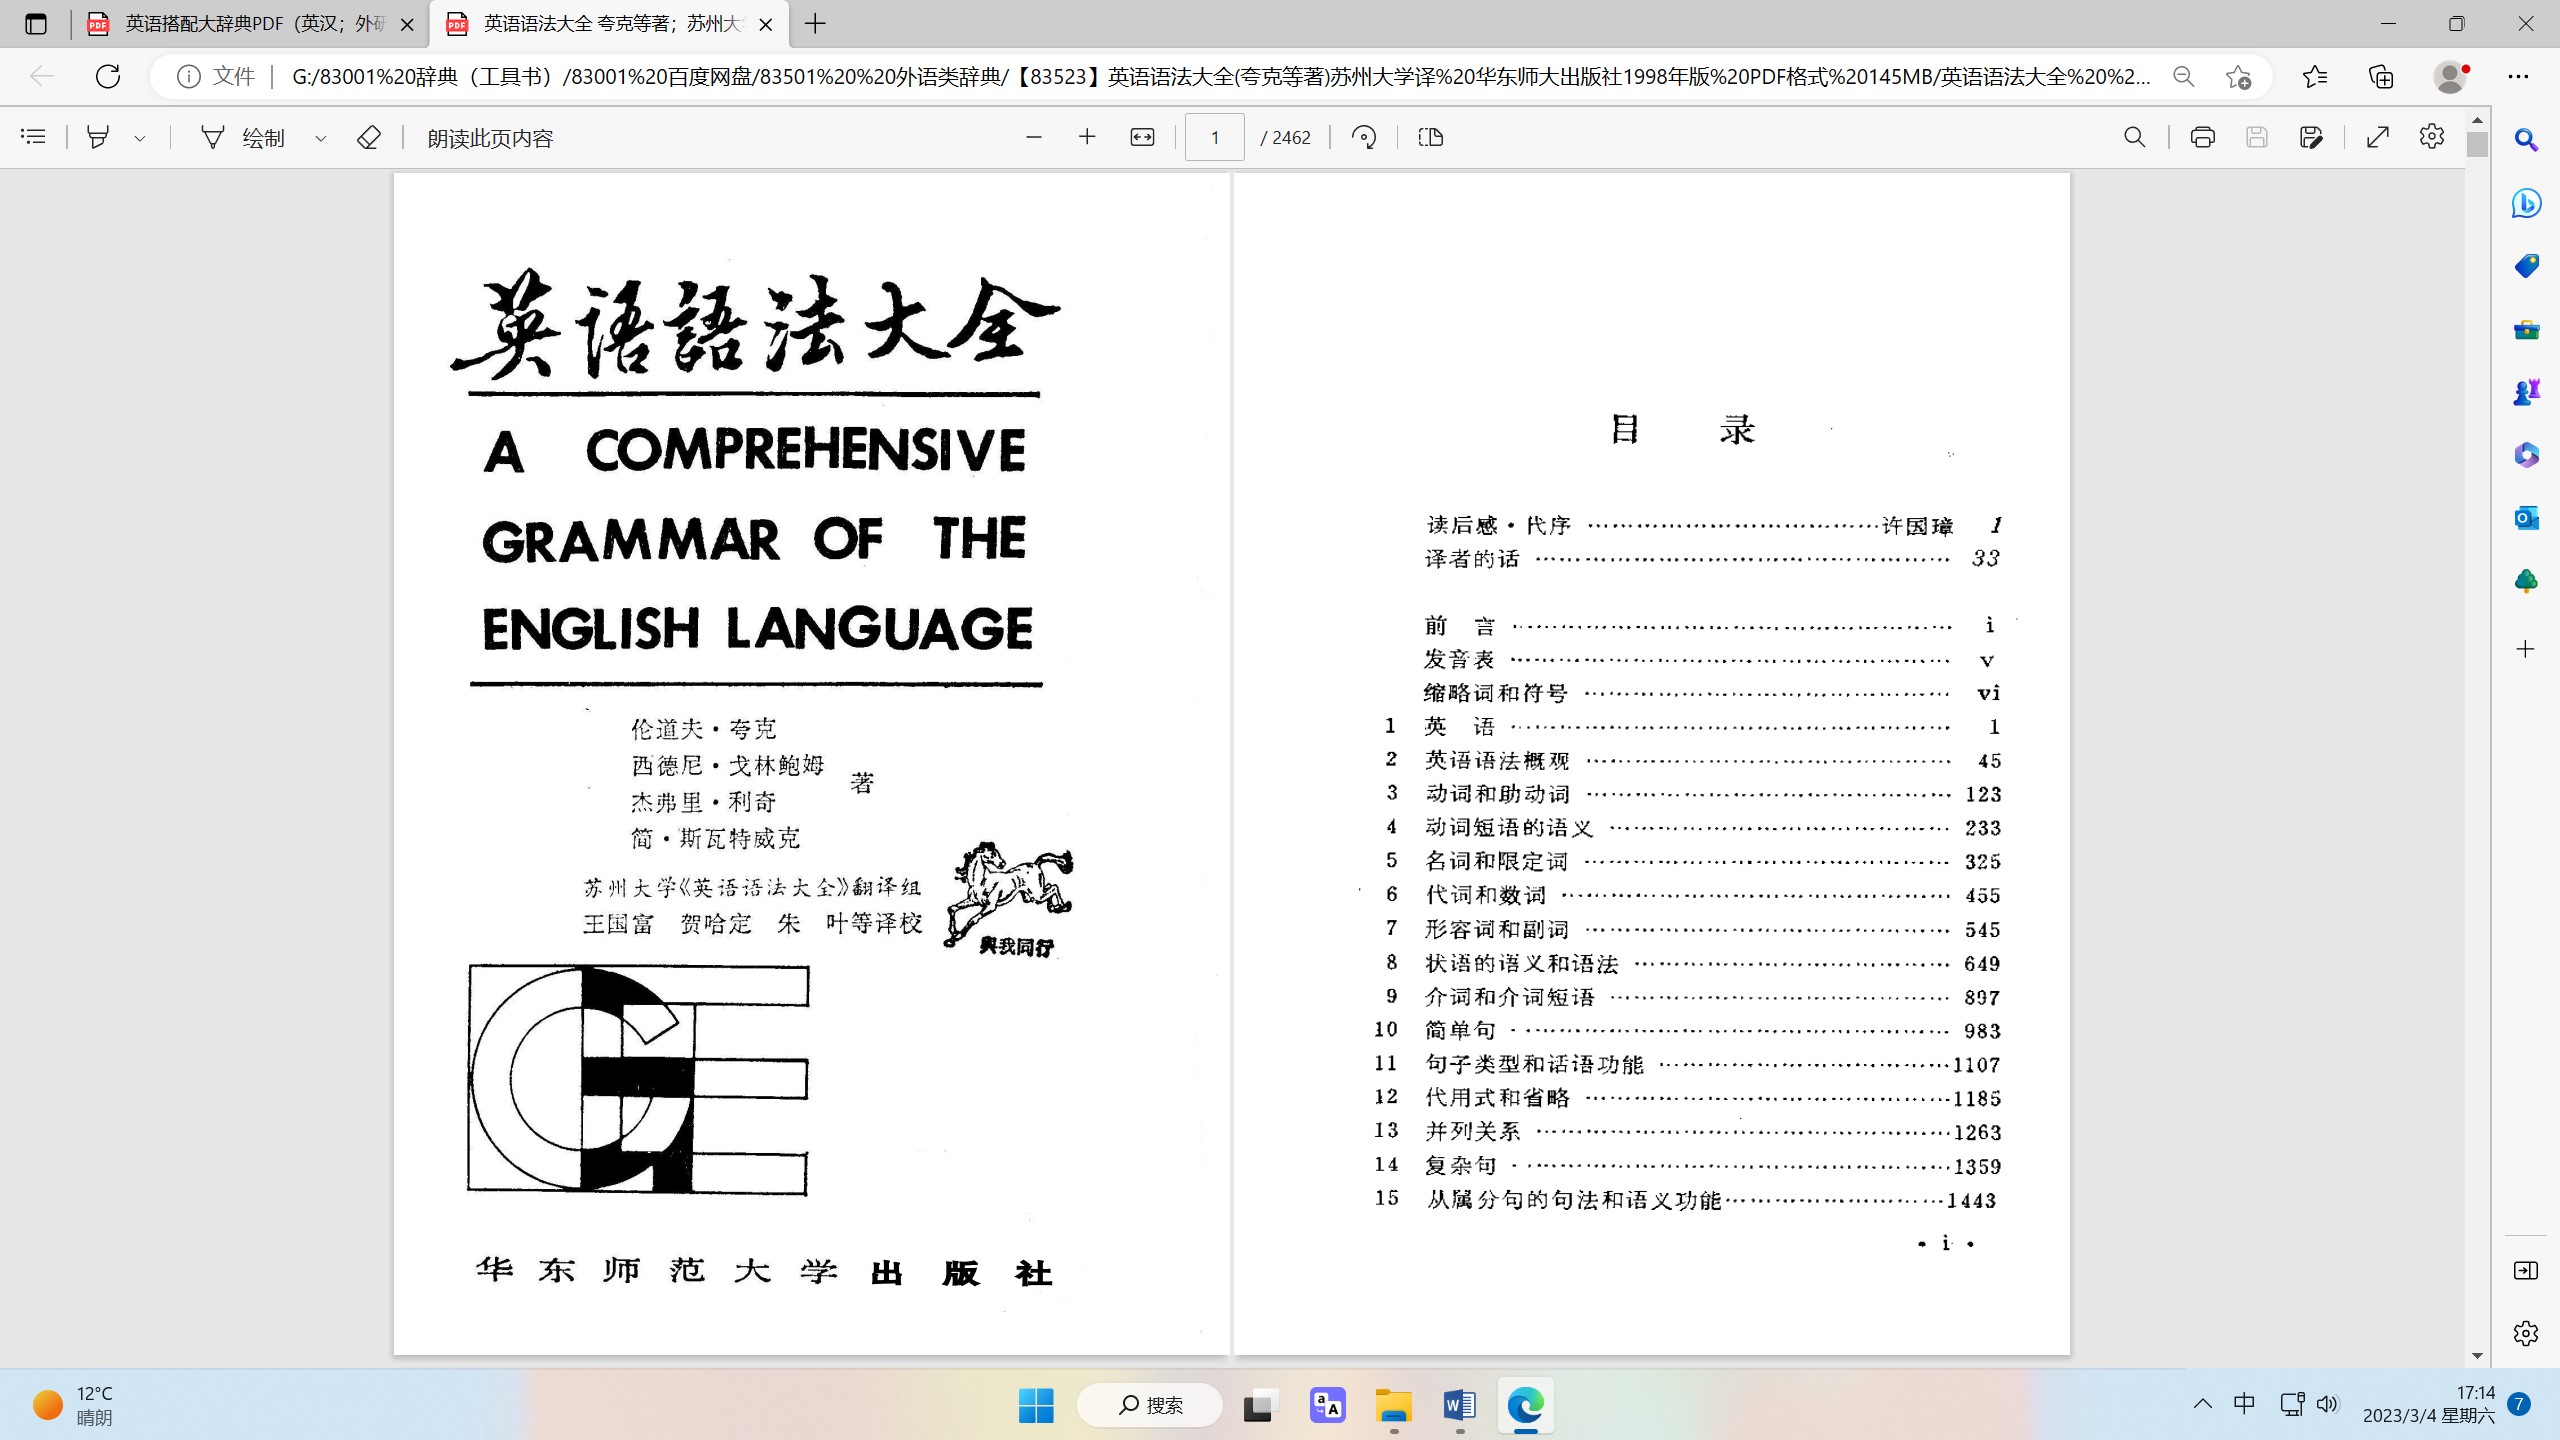2560x1440 pixels.
Task: Open the user profile menu
Action: 2450,76
